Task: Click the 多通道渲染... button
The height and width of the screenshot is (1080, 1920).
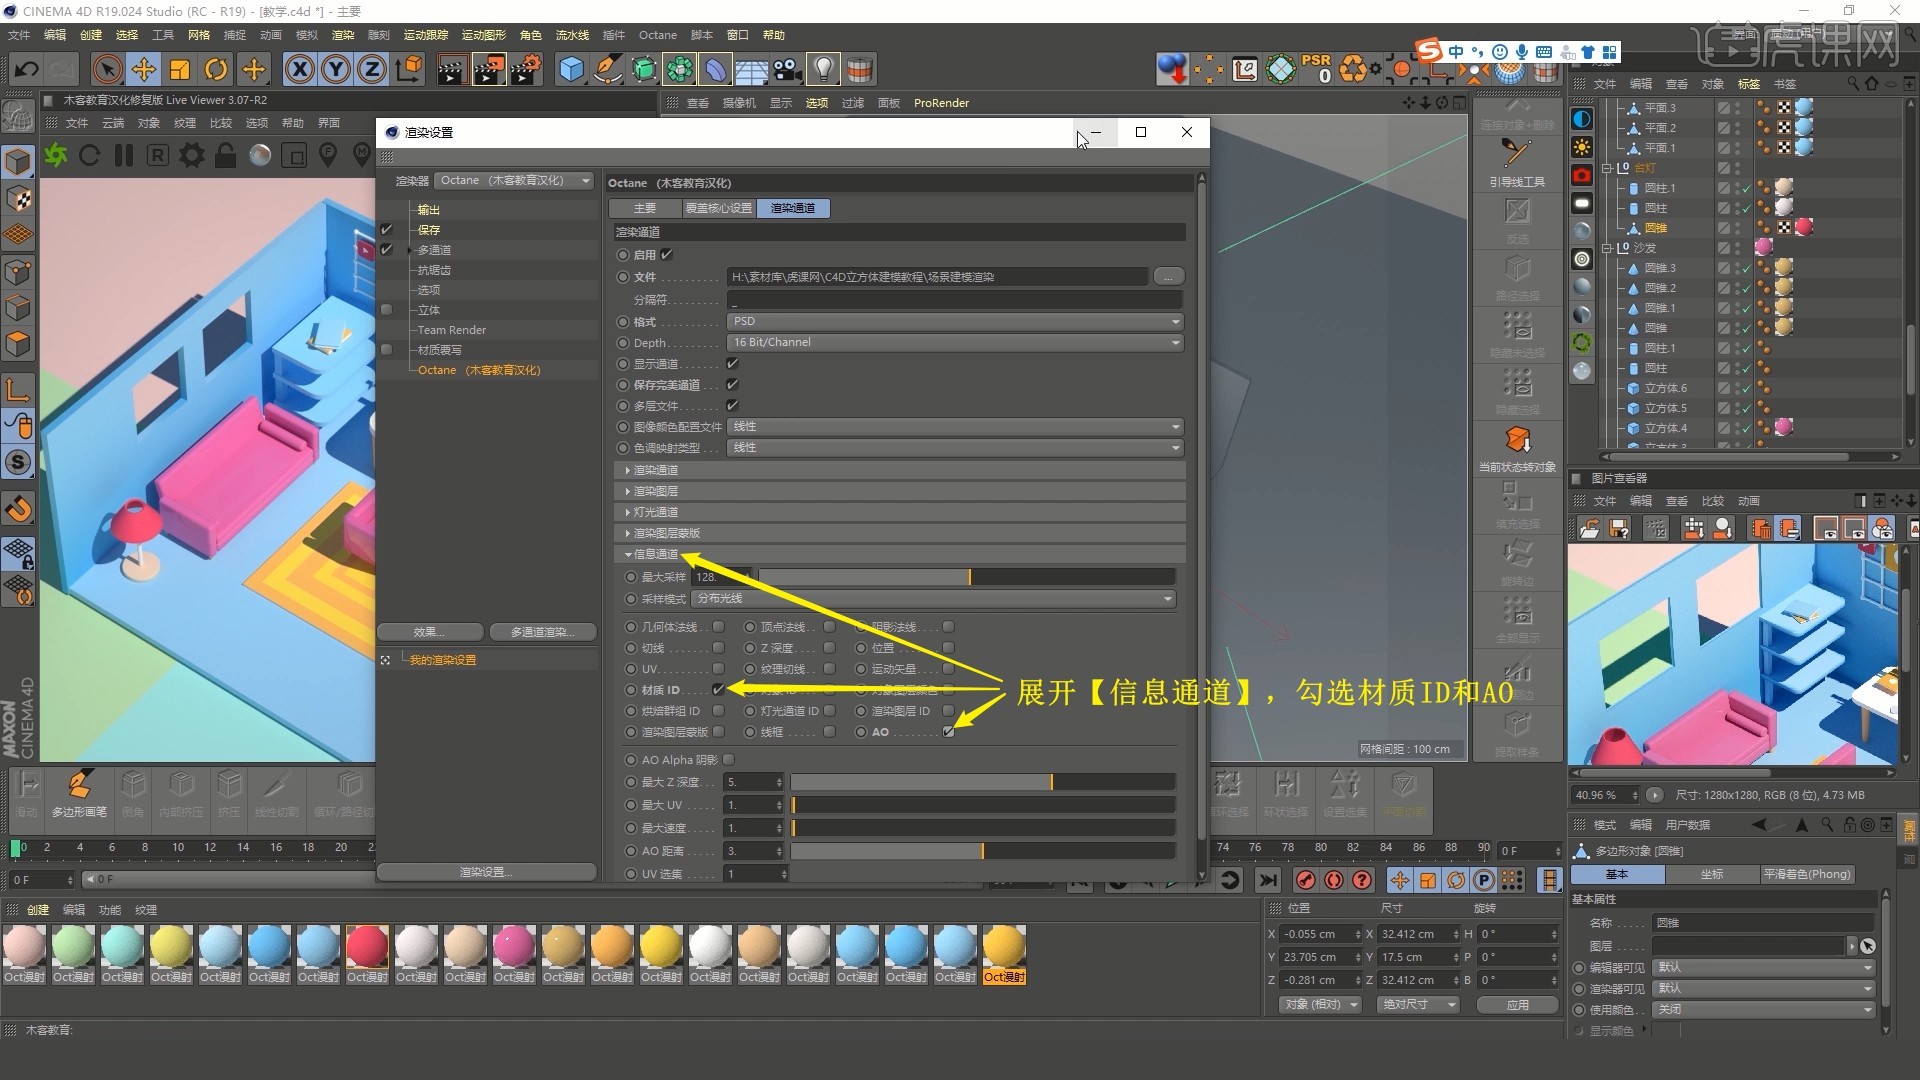Action: click(542, 632)
